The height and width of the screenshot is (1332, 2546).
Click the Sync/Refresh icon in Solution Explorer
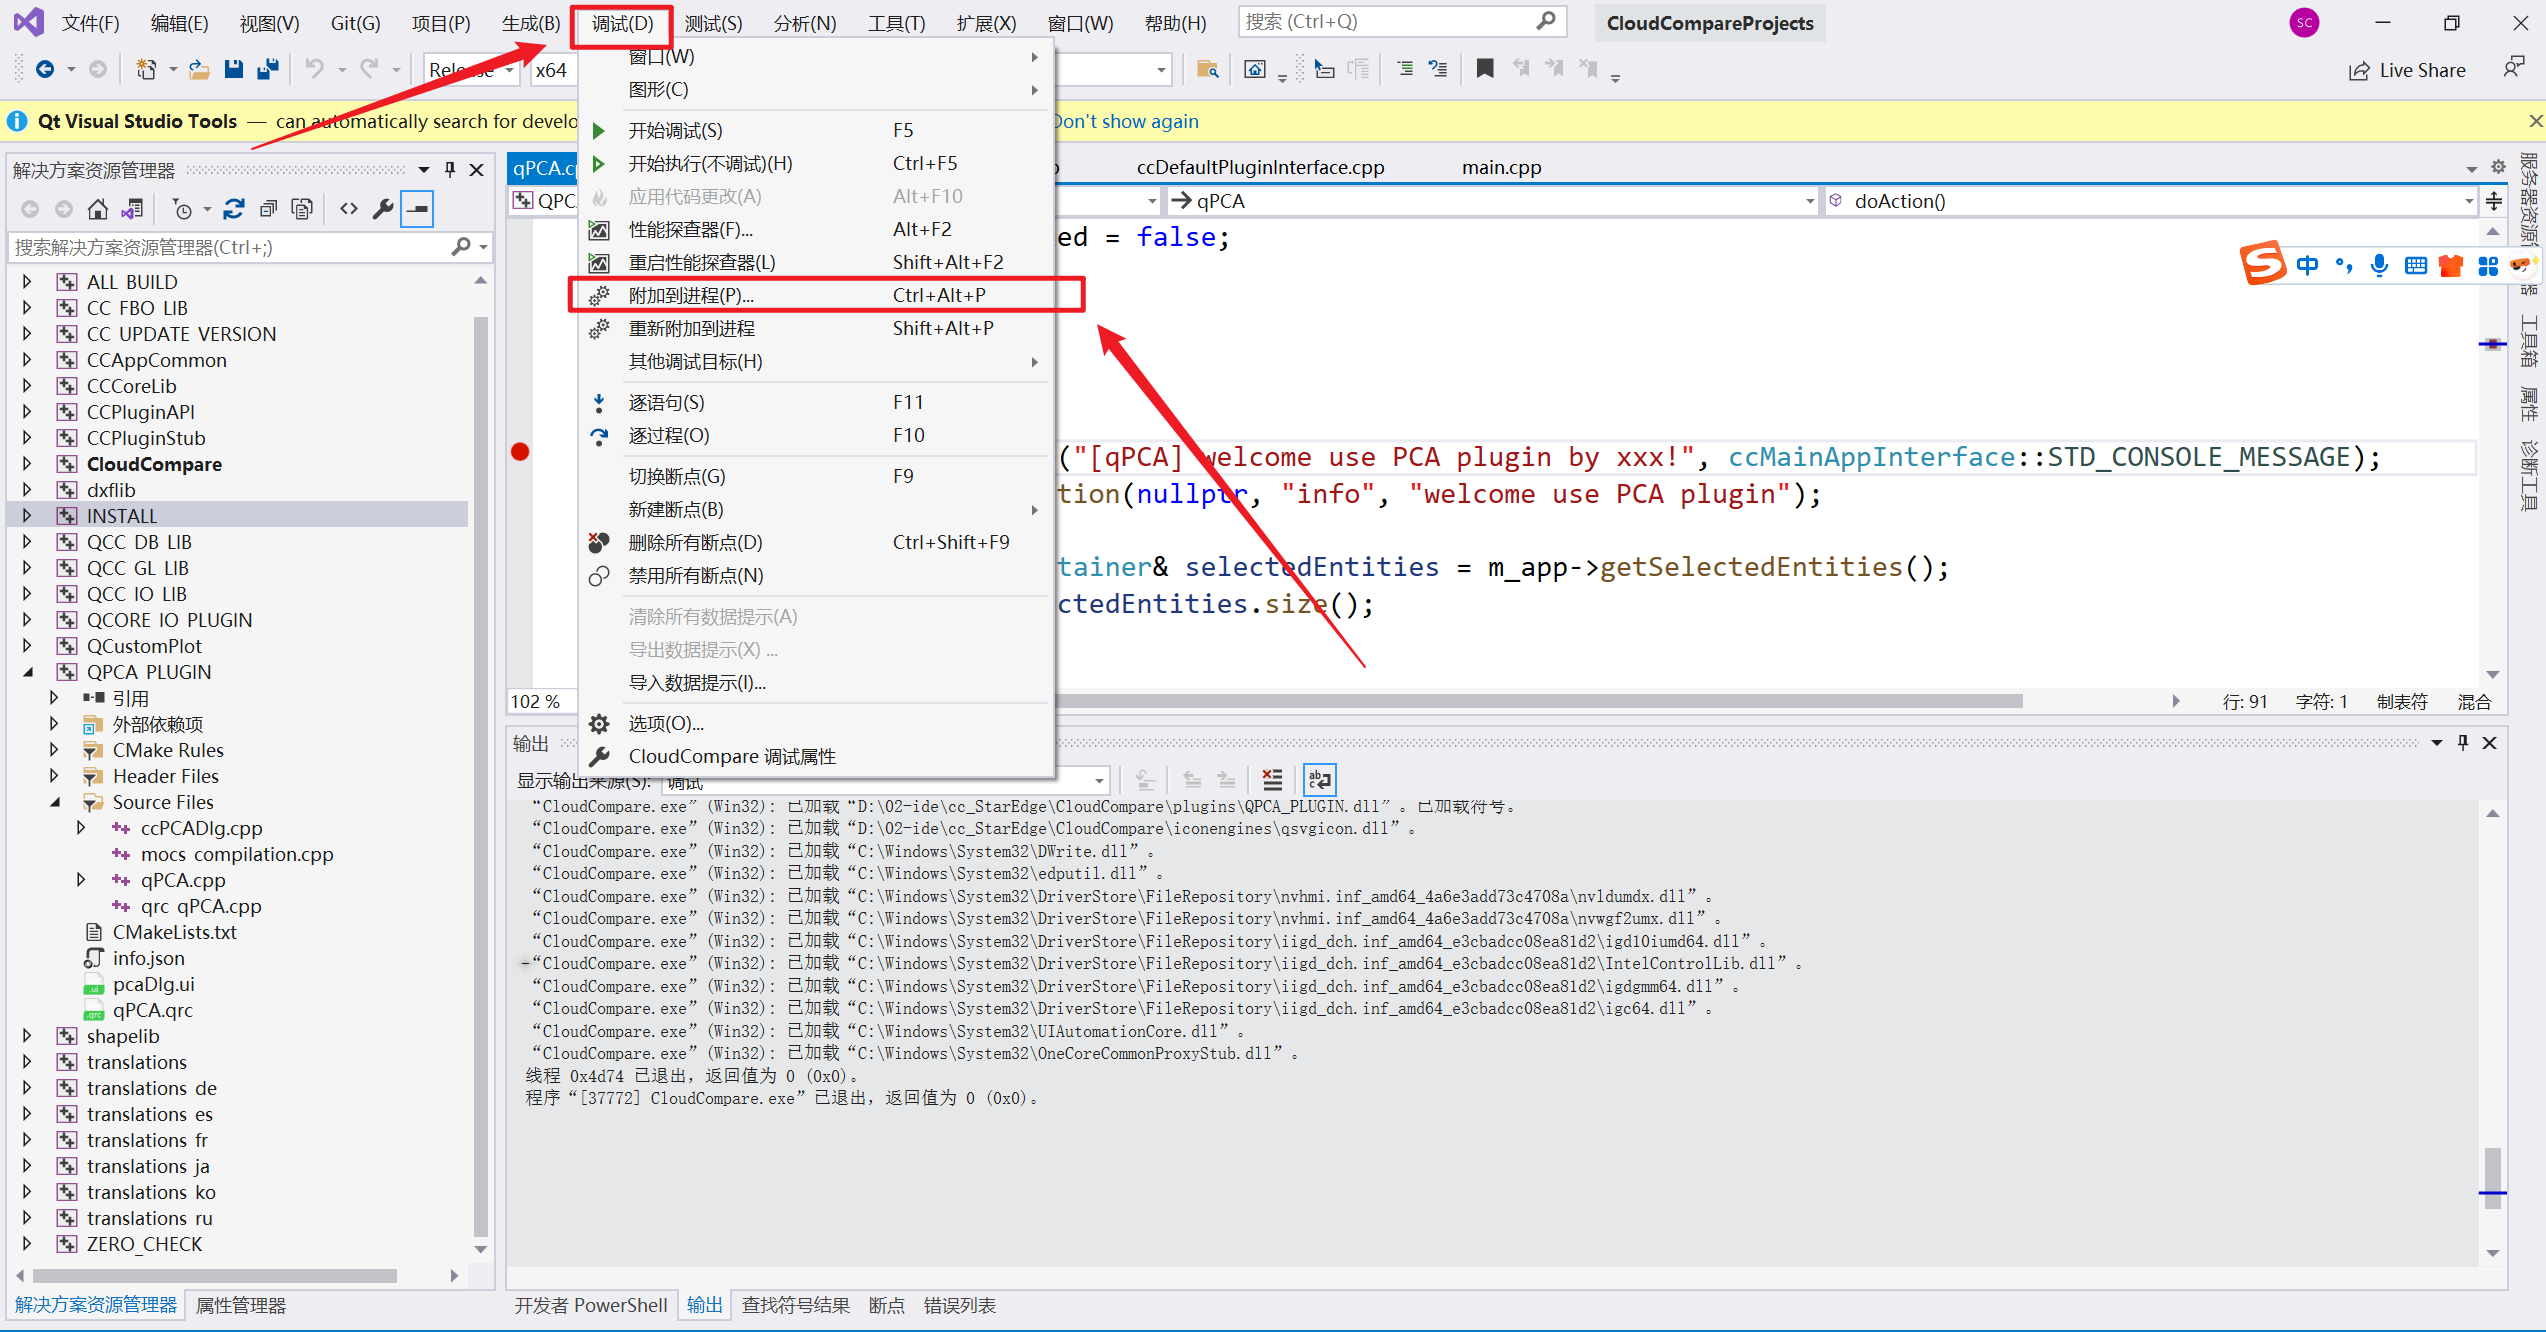[234, 209]
